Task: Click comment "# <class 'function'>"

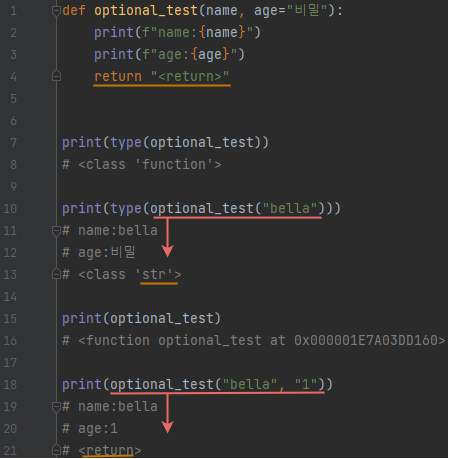Action: pos(142,165)
